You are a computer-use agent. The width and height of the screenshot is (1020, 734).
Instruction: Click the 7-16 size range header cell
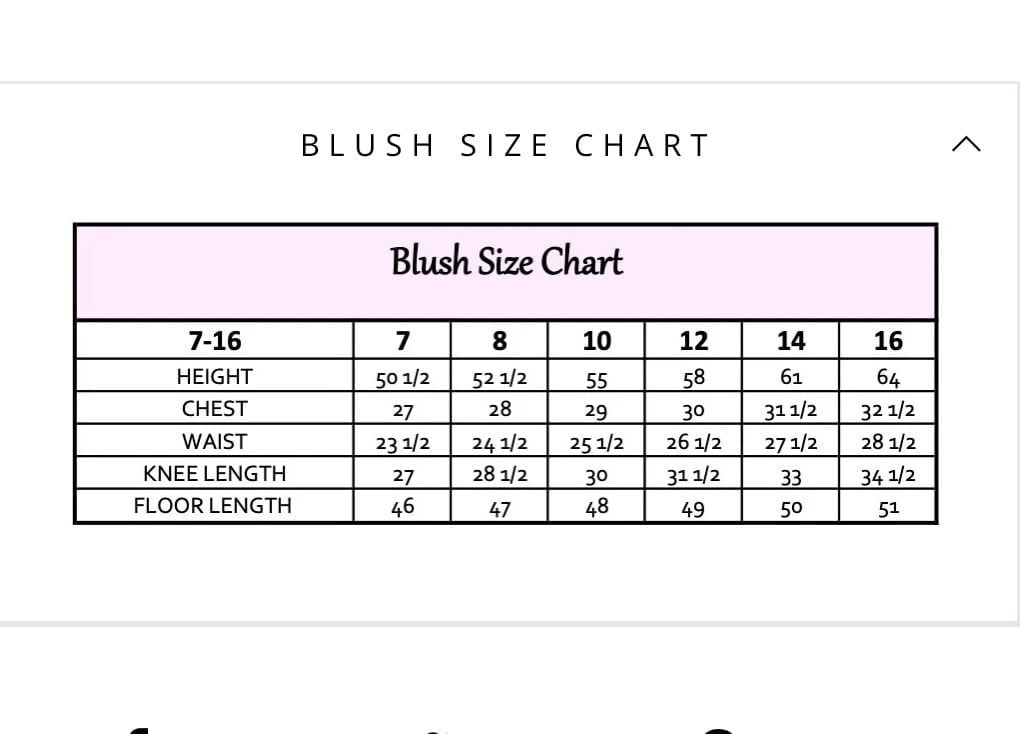(x=215, y=340)
